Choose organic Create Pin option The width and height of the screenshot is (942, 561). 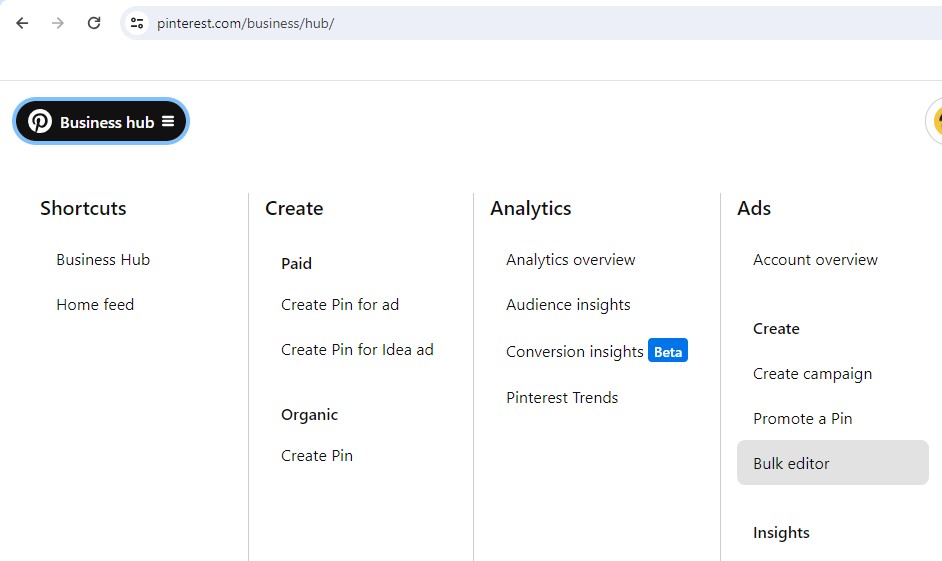tap(317, 455)
